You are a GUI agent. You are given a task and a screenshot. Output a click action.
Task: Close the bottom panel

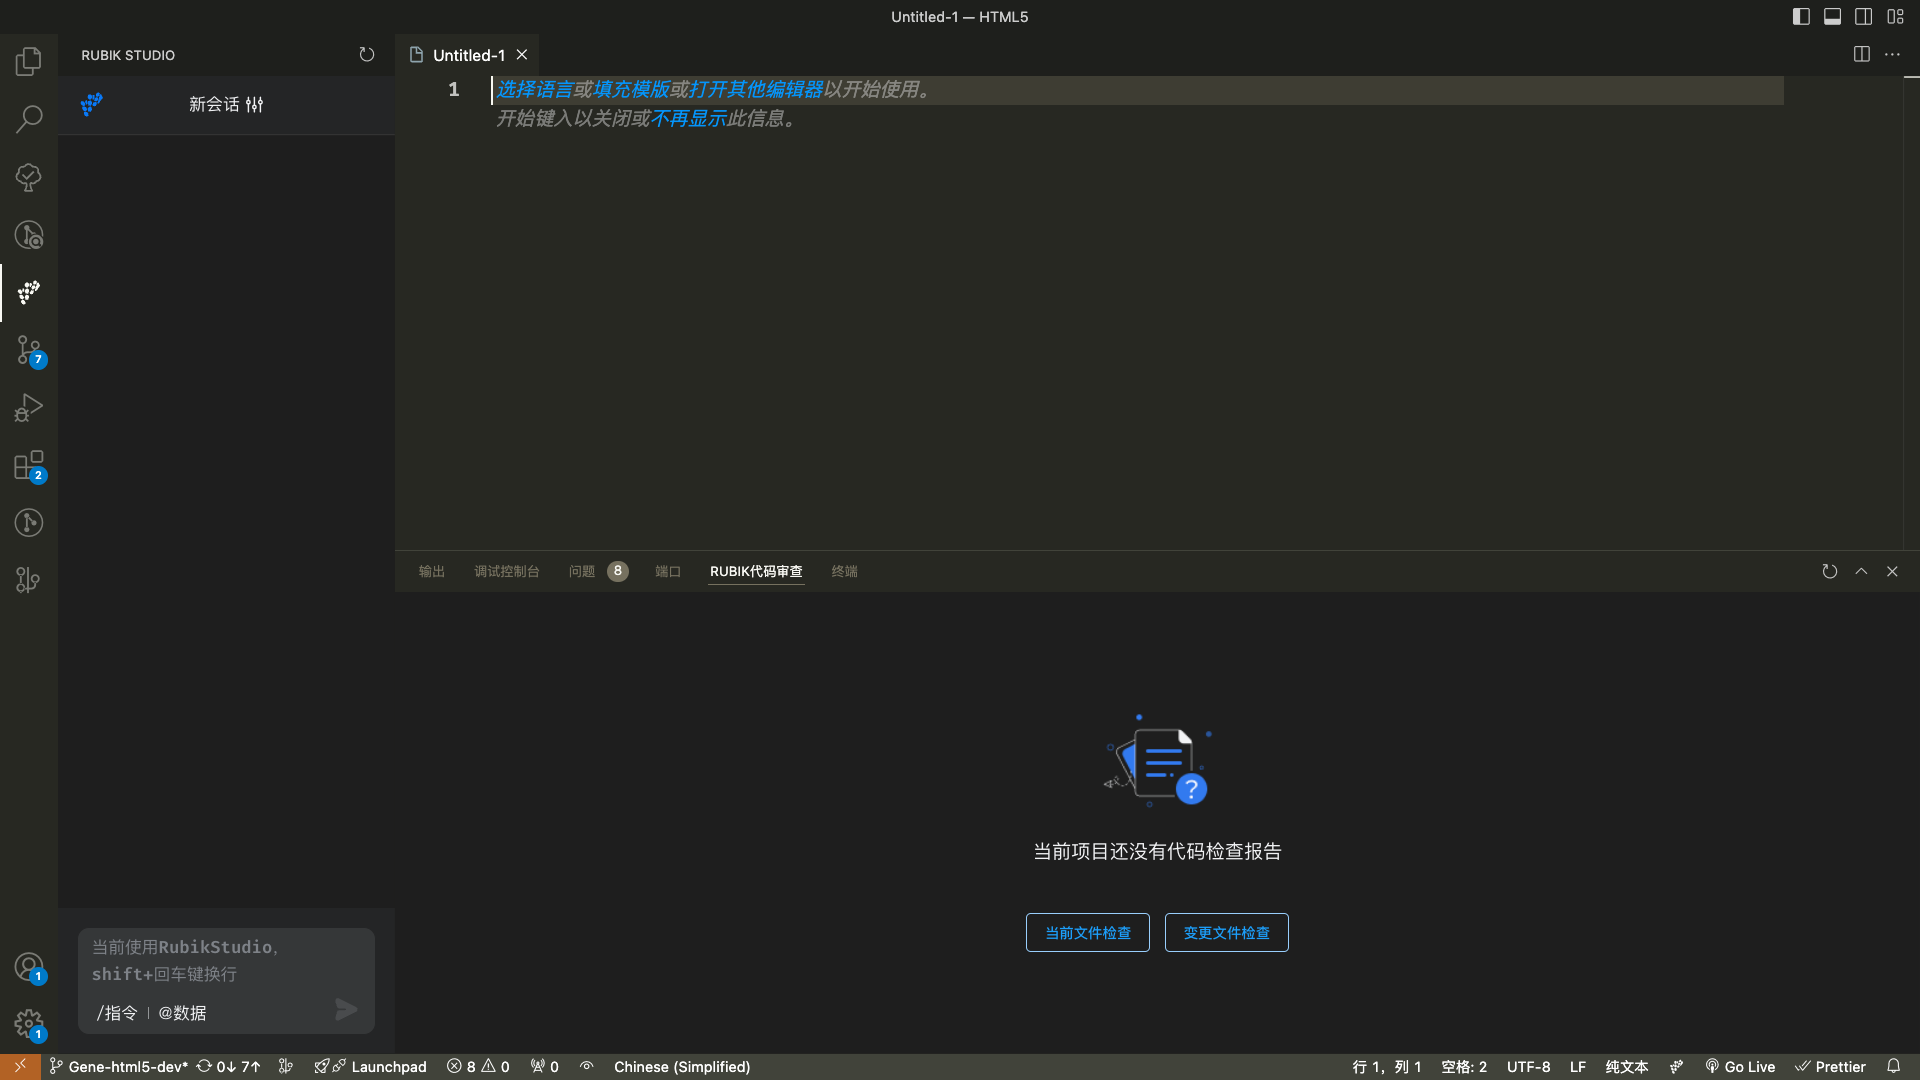tap(1892, 571)
